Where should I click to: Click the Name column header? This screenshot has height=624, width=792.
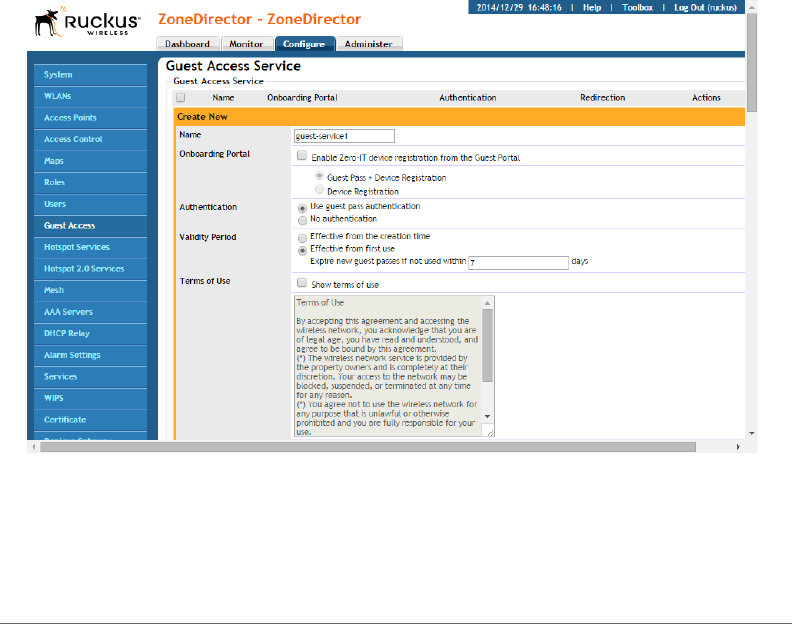click(223, 98)
